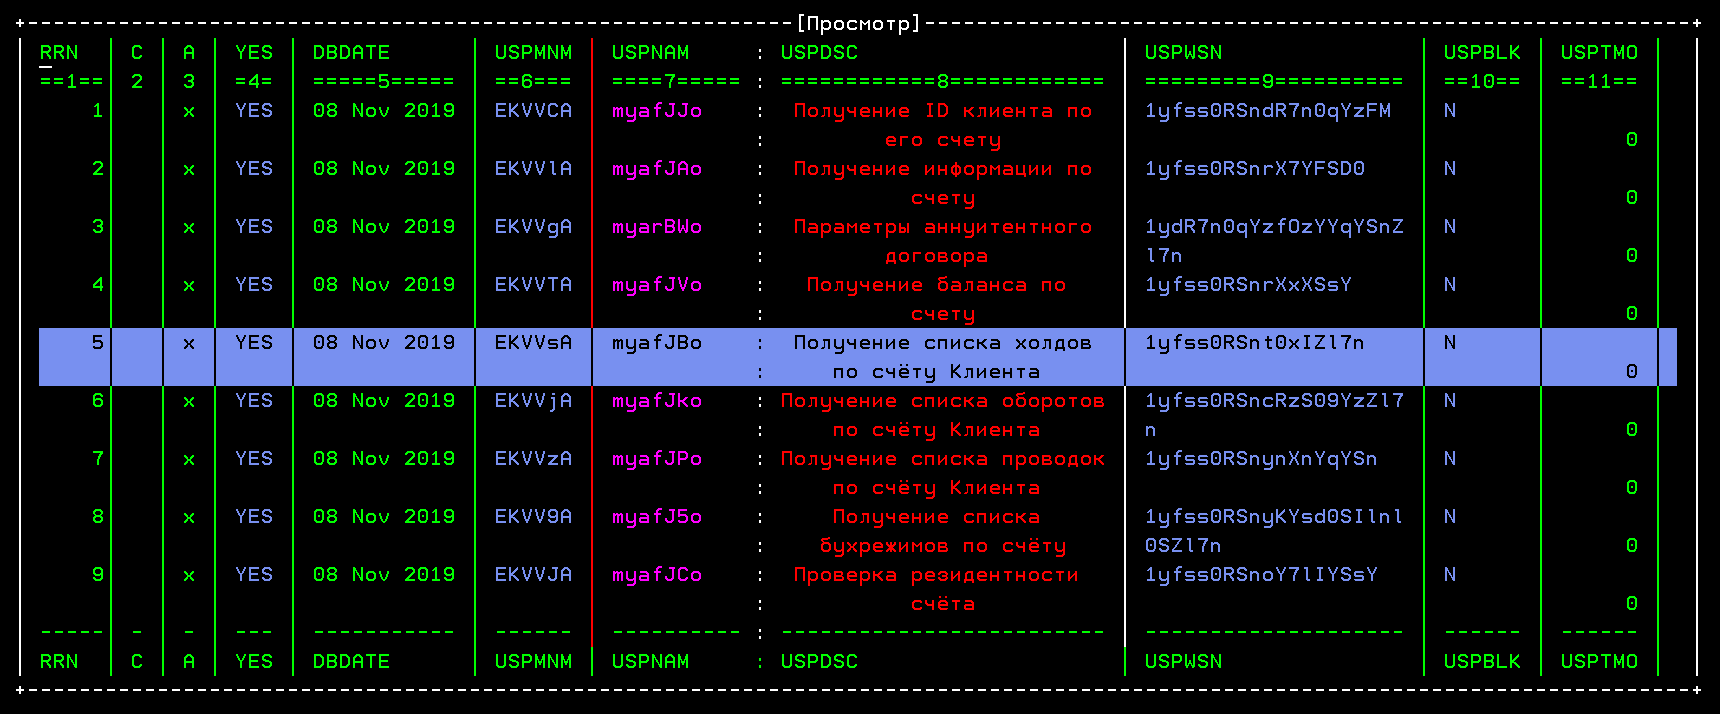Click the description 'Получение списка проводок'
Image resolution: width=1720 pixels, height=714 pixels.
tap(943, 459)
